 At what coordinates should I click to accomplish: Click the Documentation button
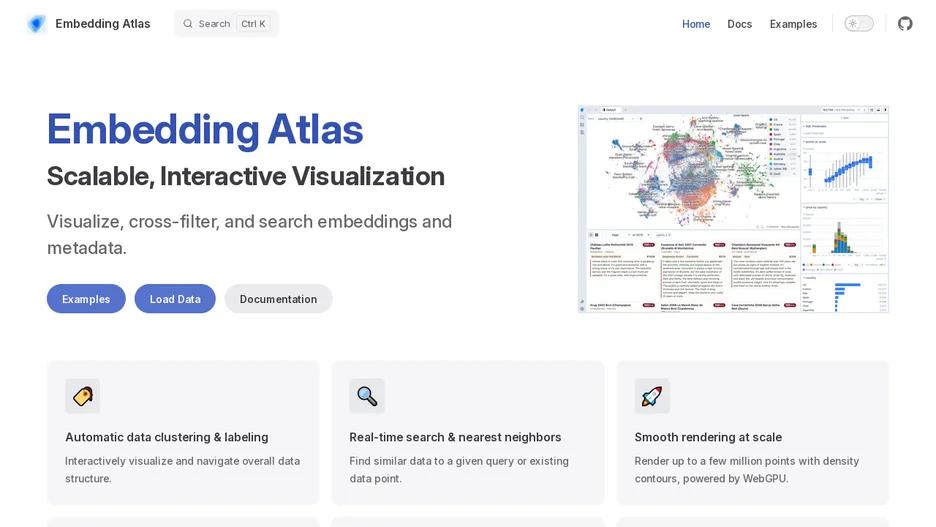click(278, 299)
